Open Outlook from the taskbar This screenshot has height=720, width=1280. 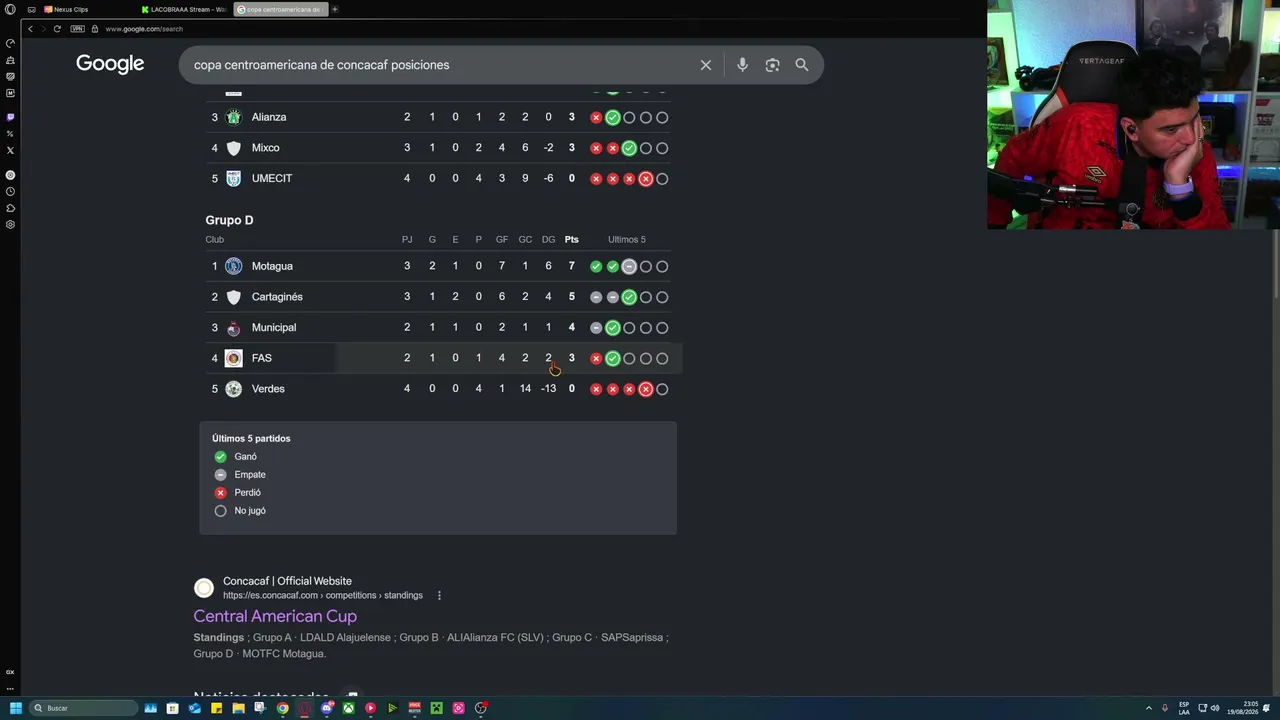pyautogui.click(x=195, y=708)
